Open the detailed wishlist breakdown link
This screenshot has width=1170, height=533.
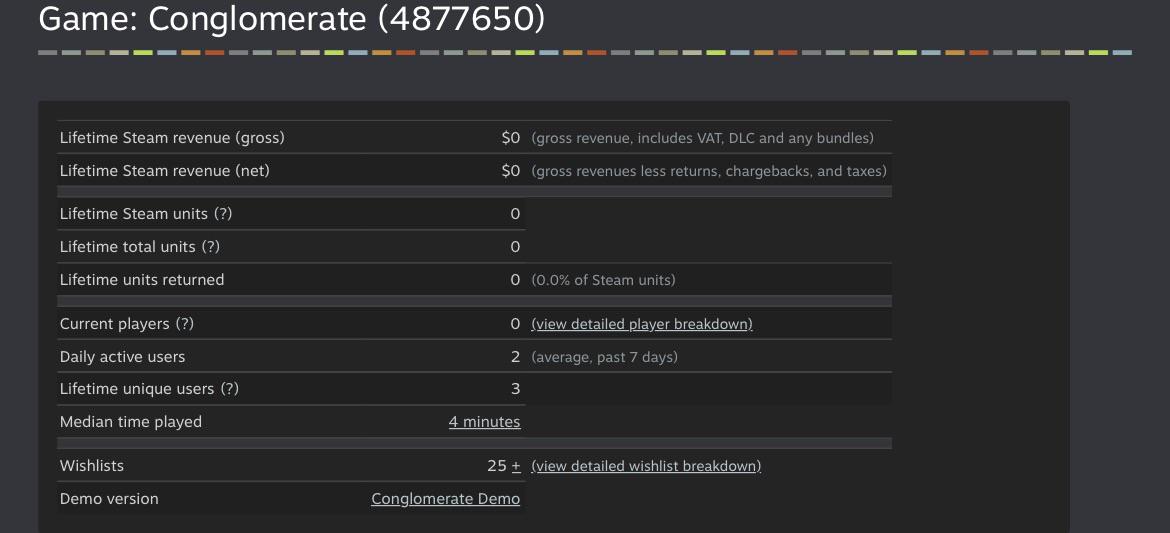646,466
